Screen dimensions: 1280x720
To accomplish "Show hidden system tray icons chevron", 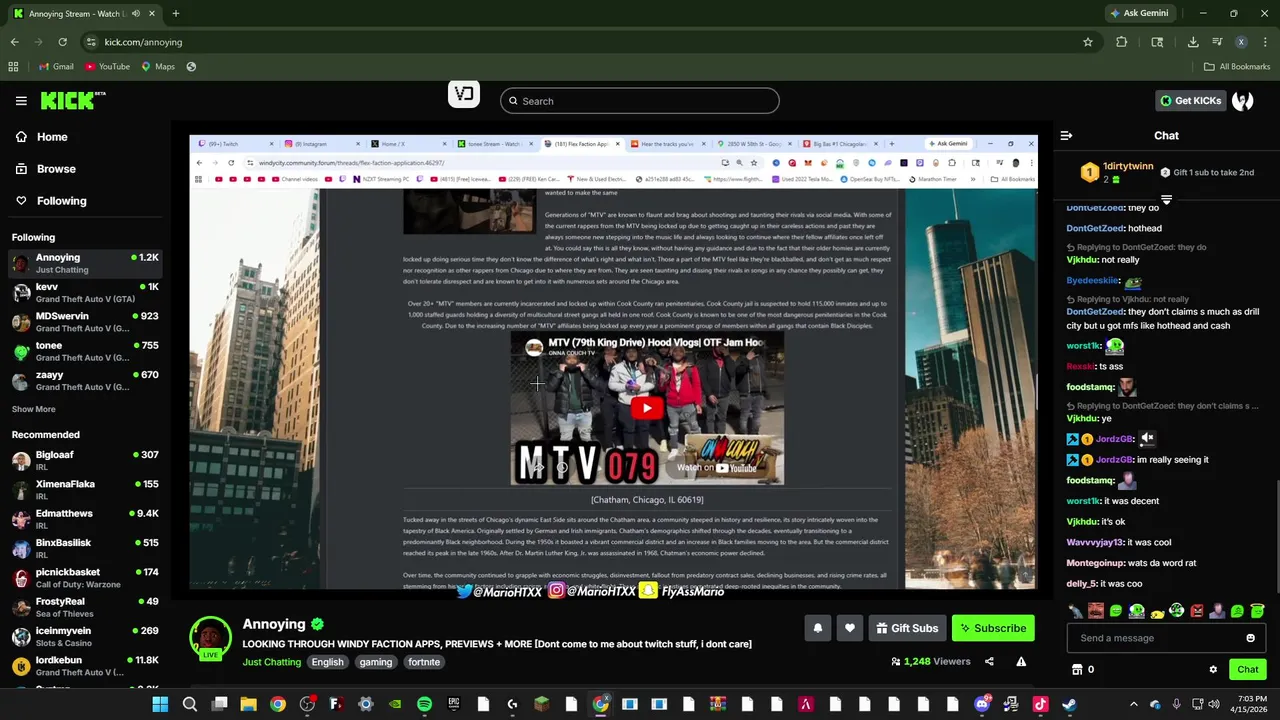I will [1133, 704].
